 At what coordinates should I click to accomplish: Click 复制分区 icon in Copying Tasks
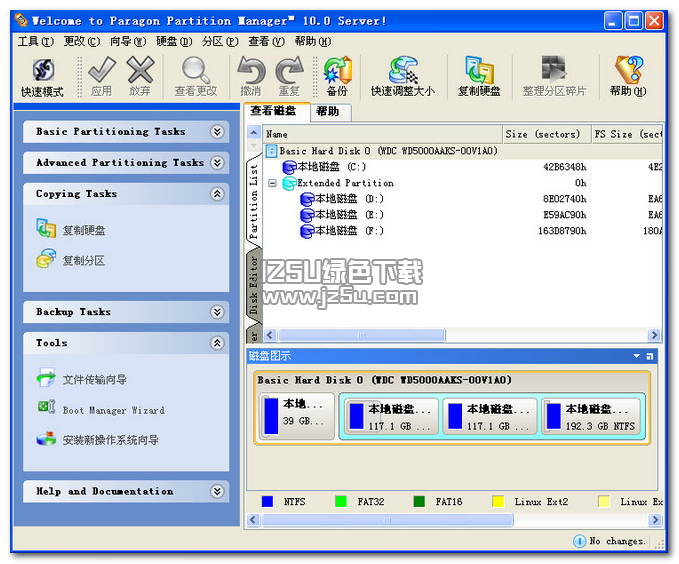(46, 259)
